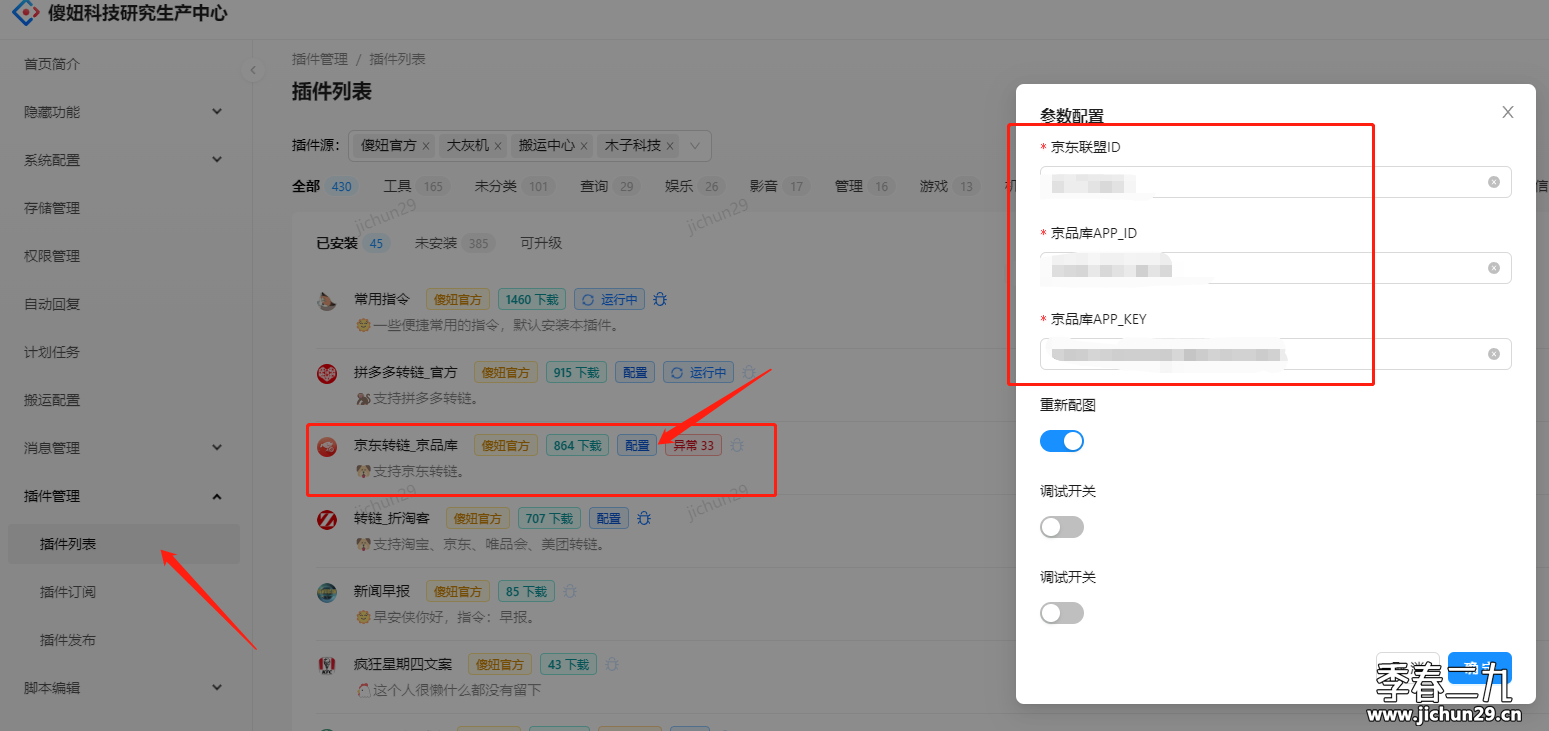
Task: Remove the 大灰机 source tag via its x
Action: 497,145
